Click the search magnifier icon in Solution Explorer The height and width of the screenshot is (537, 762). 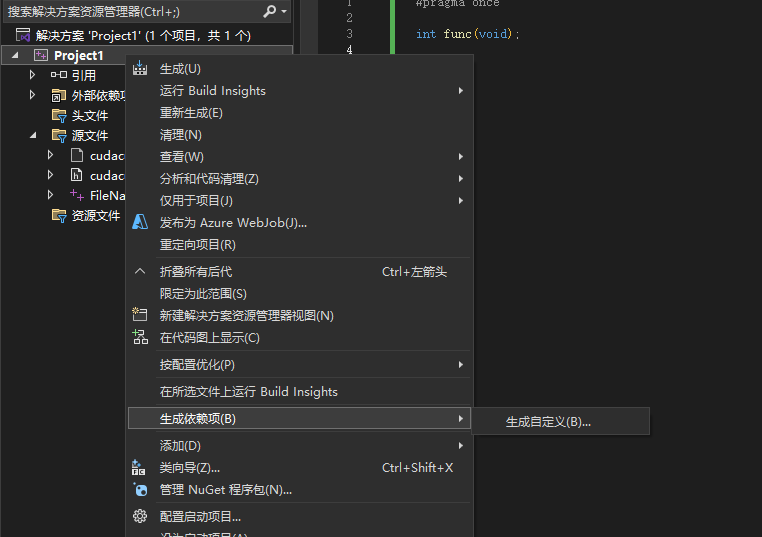[270, 11]
